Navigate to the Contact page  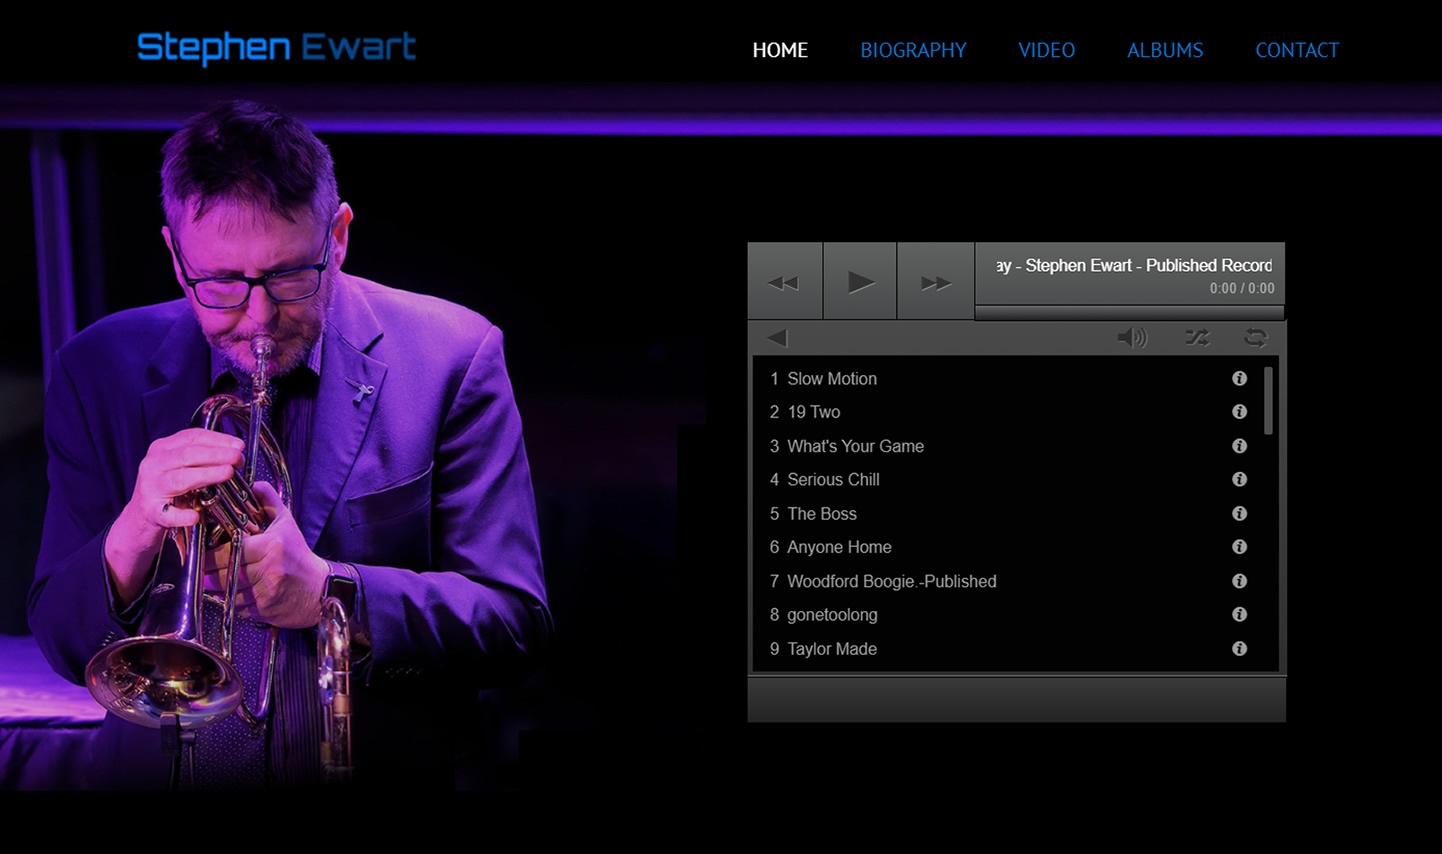pyautogui.click(x=1296, y=50)
